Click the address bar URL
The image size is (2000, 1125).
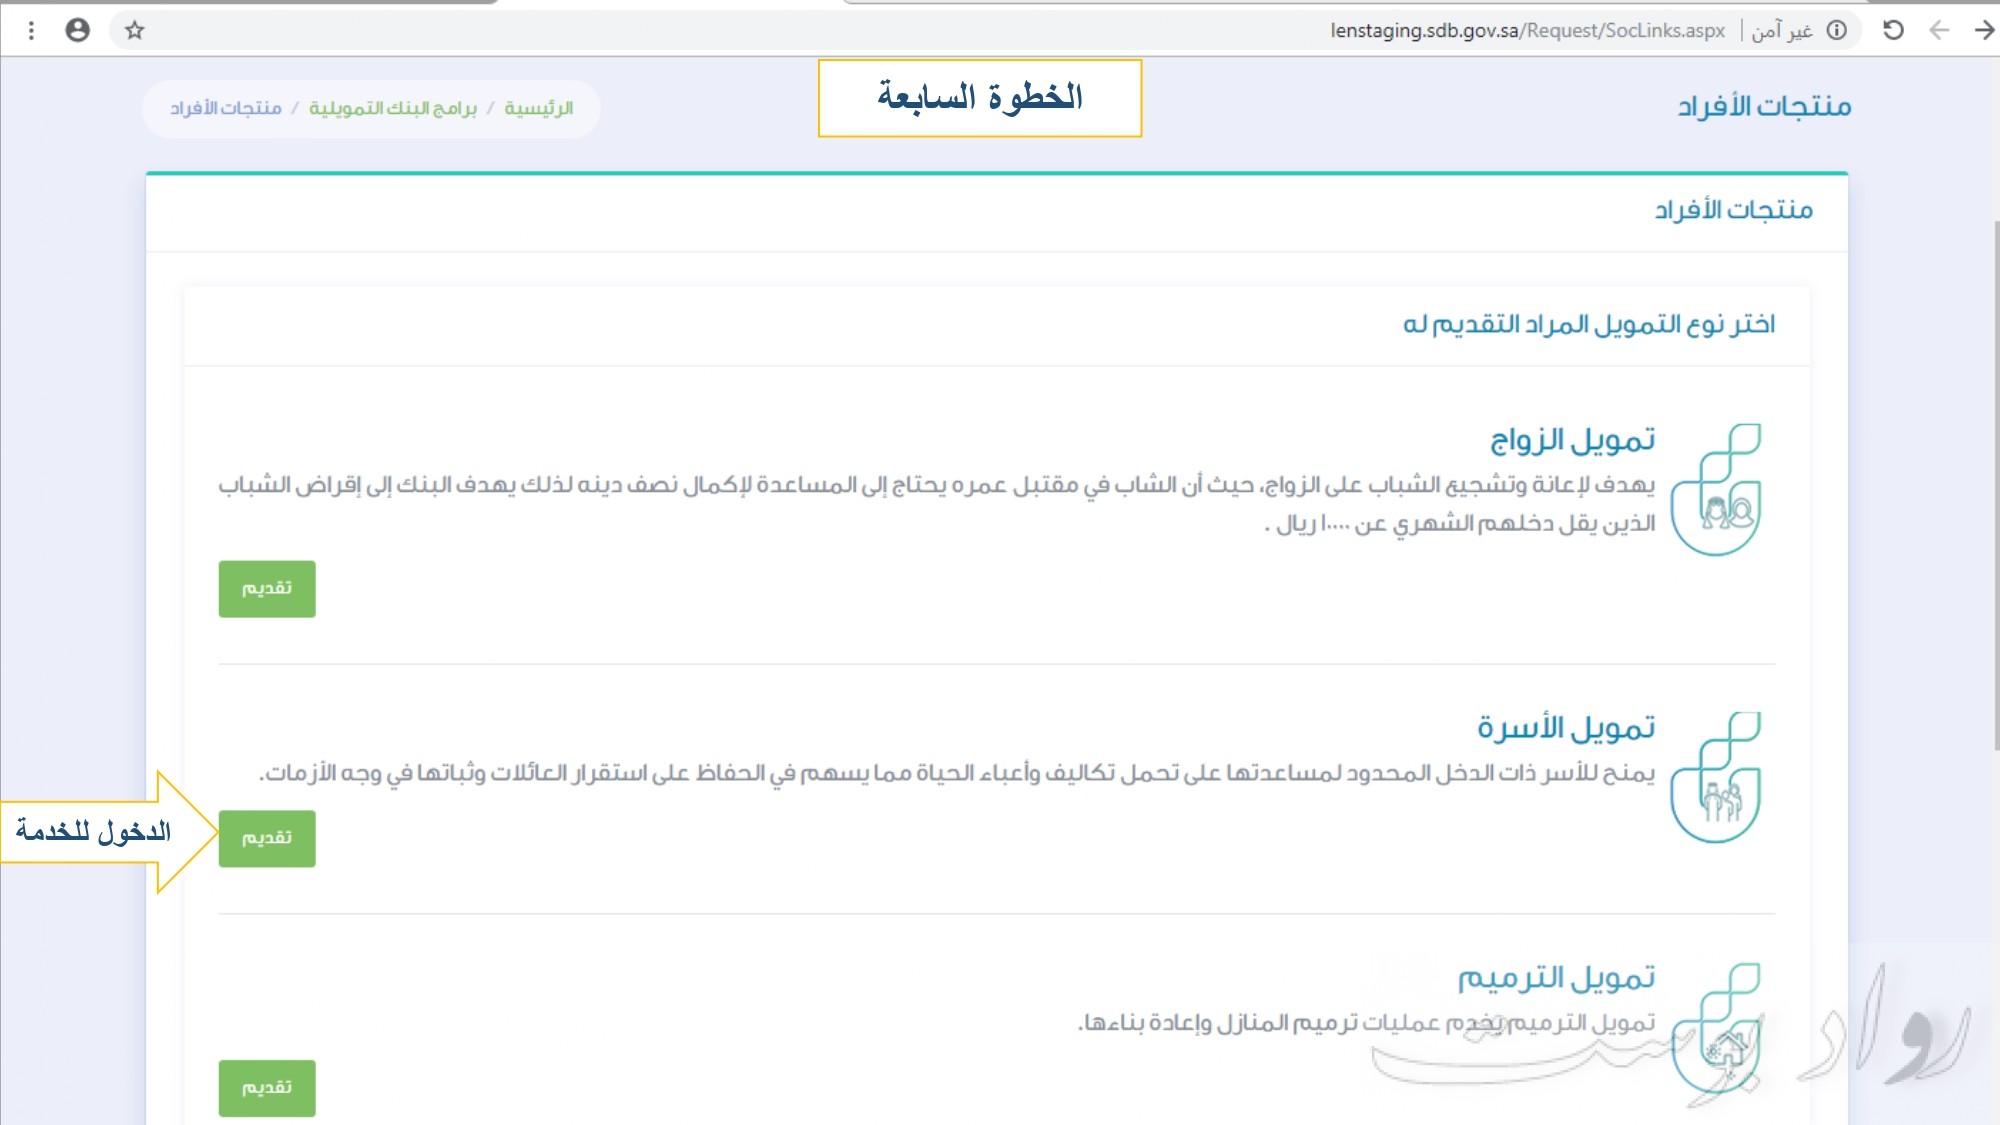(x=1526, y=30)
